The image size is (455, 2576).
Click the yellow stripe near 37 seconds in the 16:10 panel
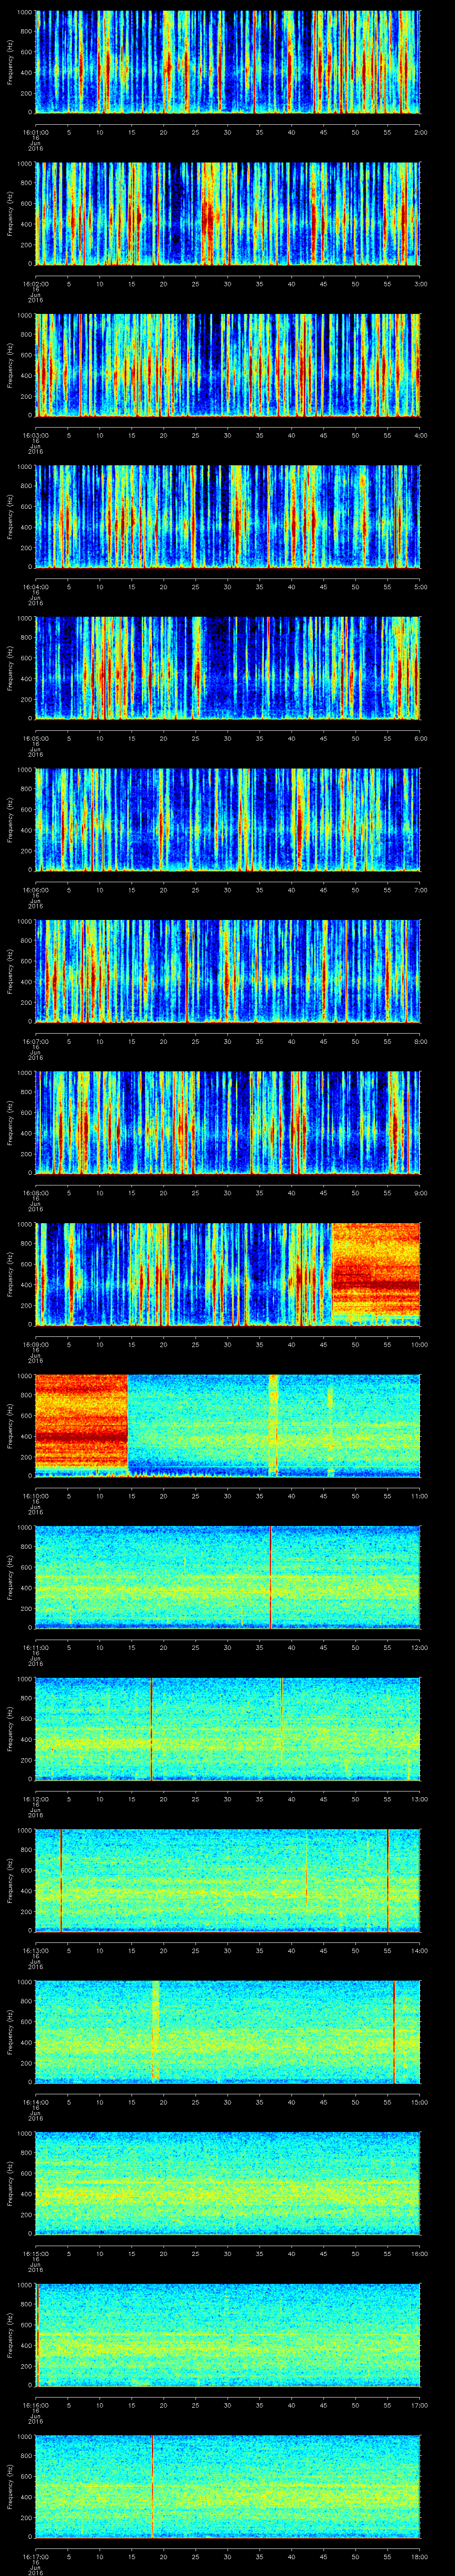[x=273, y=1425]
